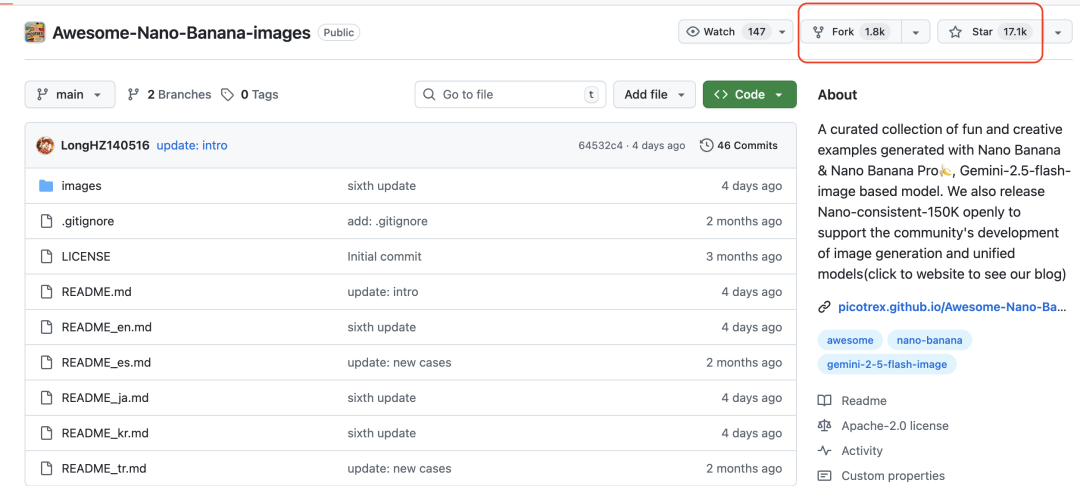Click the file icon next to LICENSE
Screen dimensions: 1080x486
tap(46, 256)
